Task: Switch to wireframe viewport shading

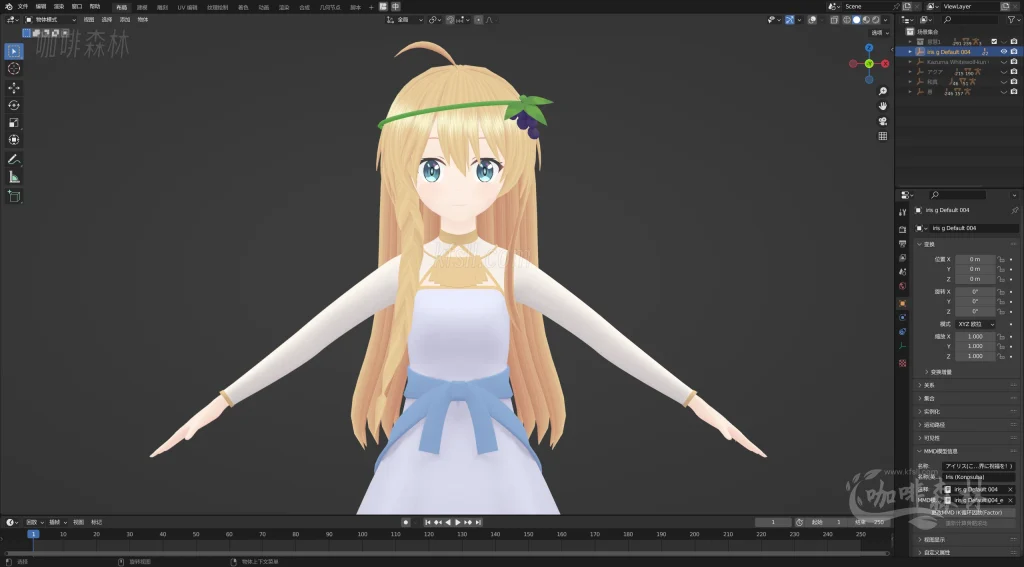Action: click(847, 20)
